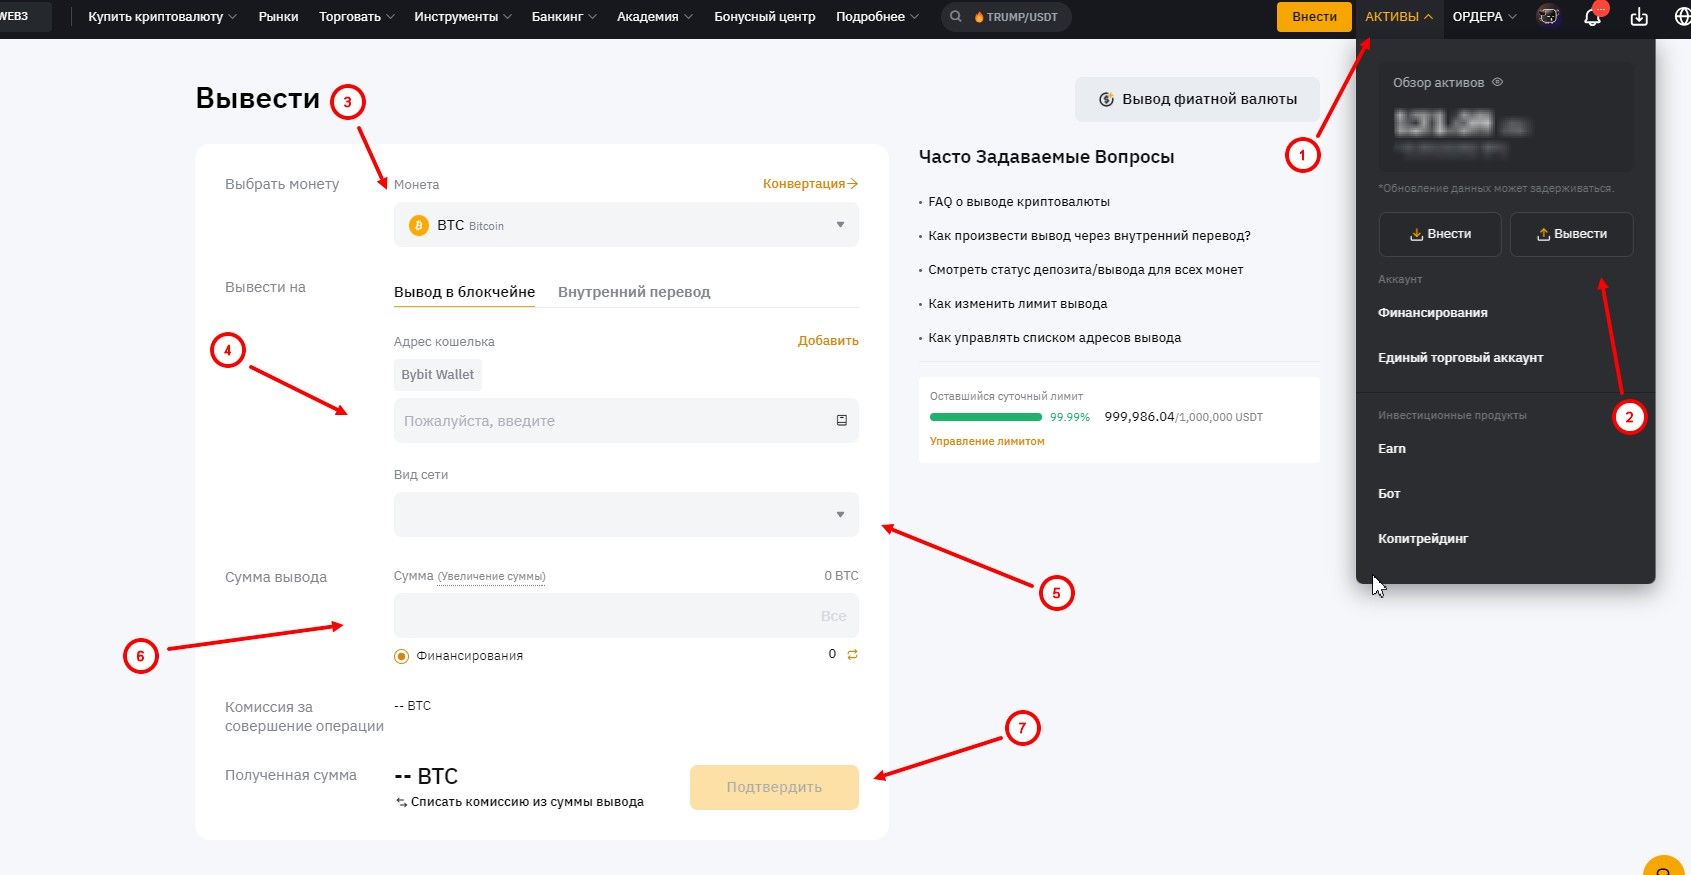Click the Конвертация link

(x=810, y=184)
